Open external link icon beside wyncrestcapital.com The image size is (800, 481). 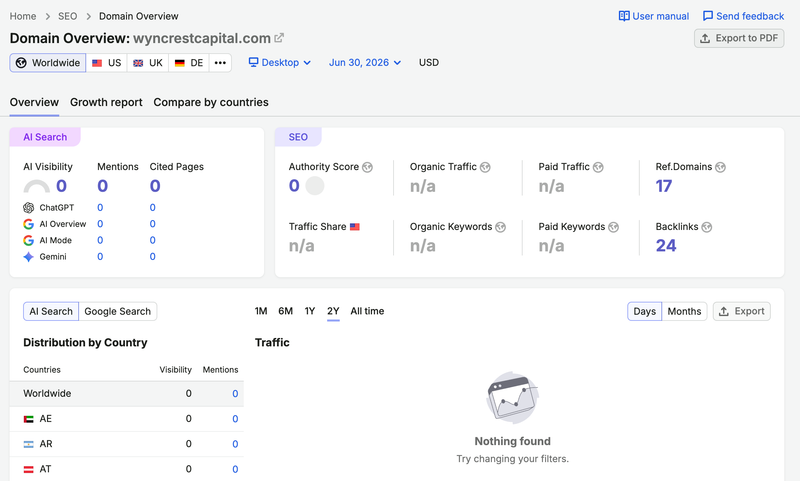[279, 38]
